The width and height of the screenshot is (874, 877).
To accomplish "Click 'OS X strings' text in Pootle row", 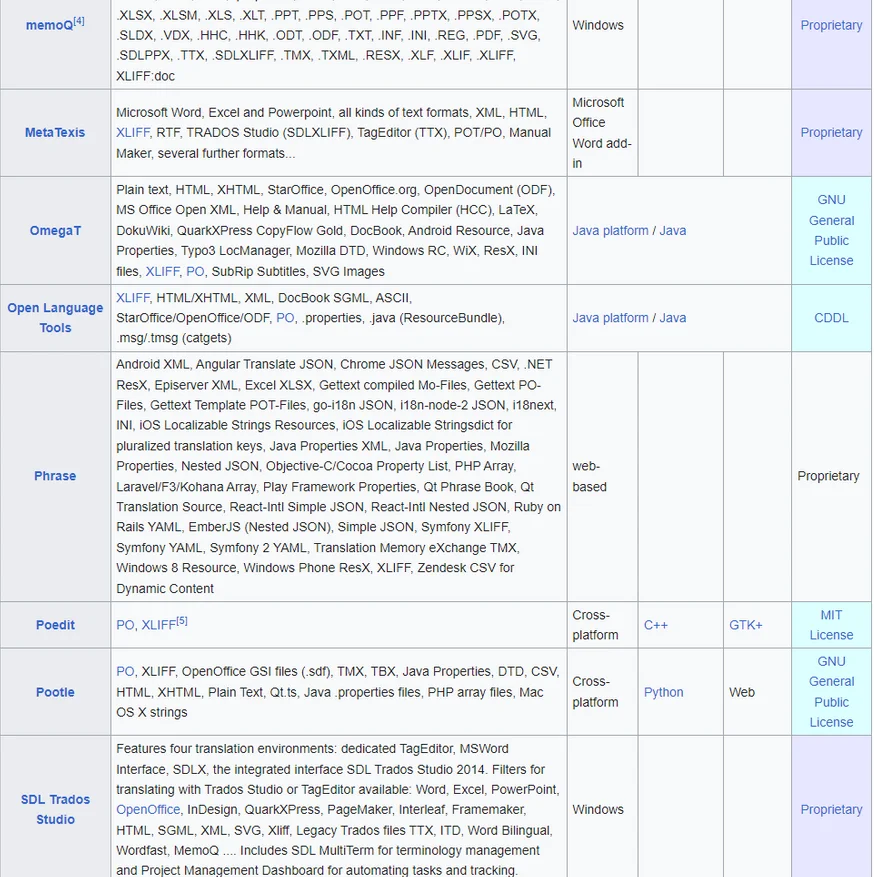I will [x=152, y=712].
